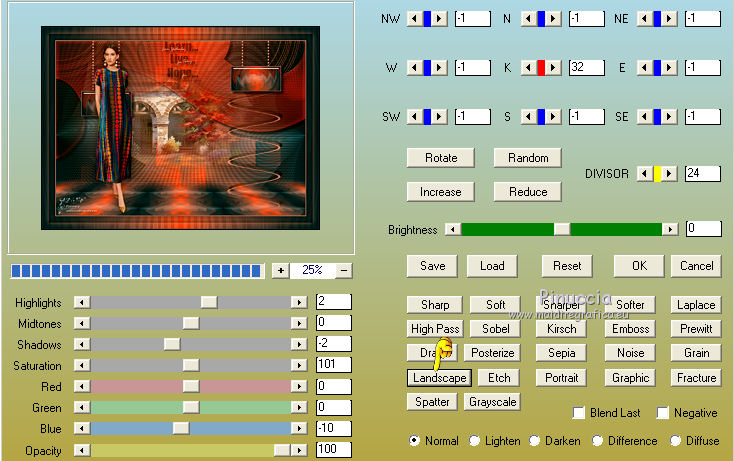The width and height of the screenshot is (734, 461).
Task: Select the Diffuse blend mode
Action: (x=675, y=441)
